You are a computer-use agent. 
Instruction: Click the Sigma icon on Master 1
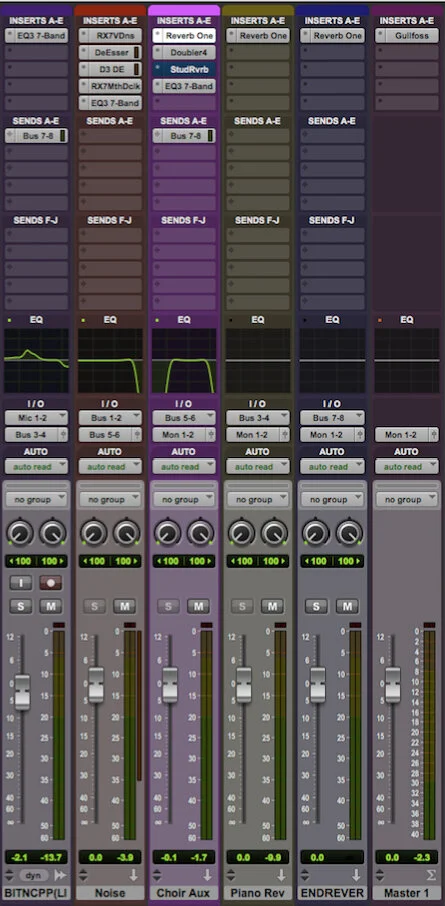tap(429, 875)
